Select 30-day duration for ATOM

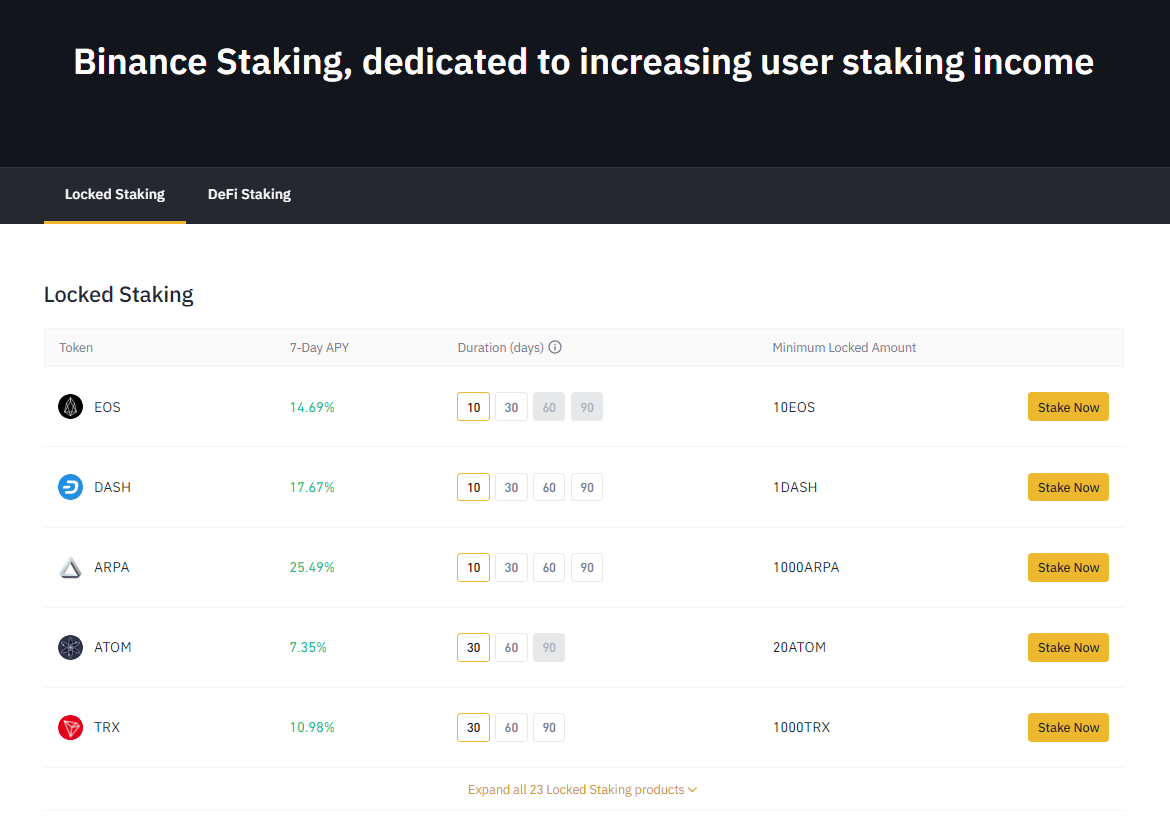coord(473,647)
